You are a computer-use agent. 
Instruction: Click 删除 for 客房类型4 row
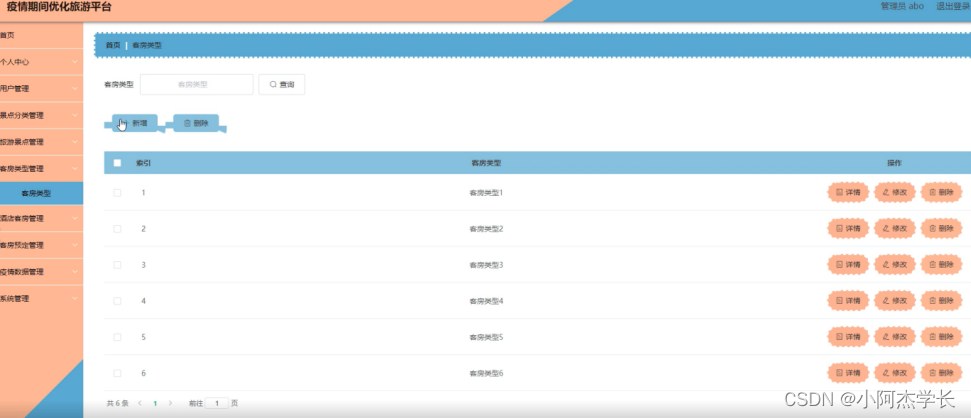coord(941,301)
